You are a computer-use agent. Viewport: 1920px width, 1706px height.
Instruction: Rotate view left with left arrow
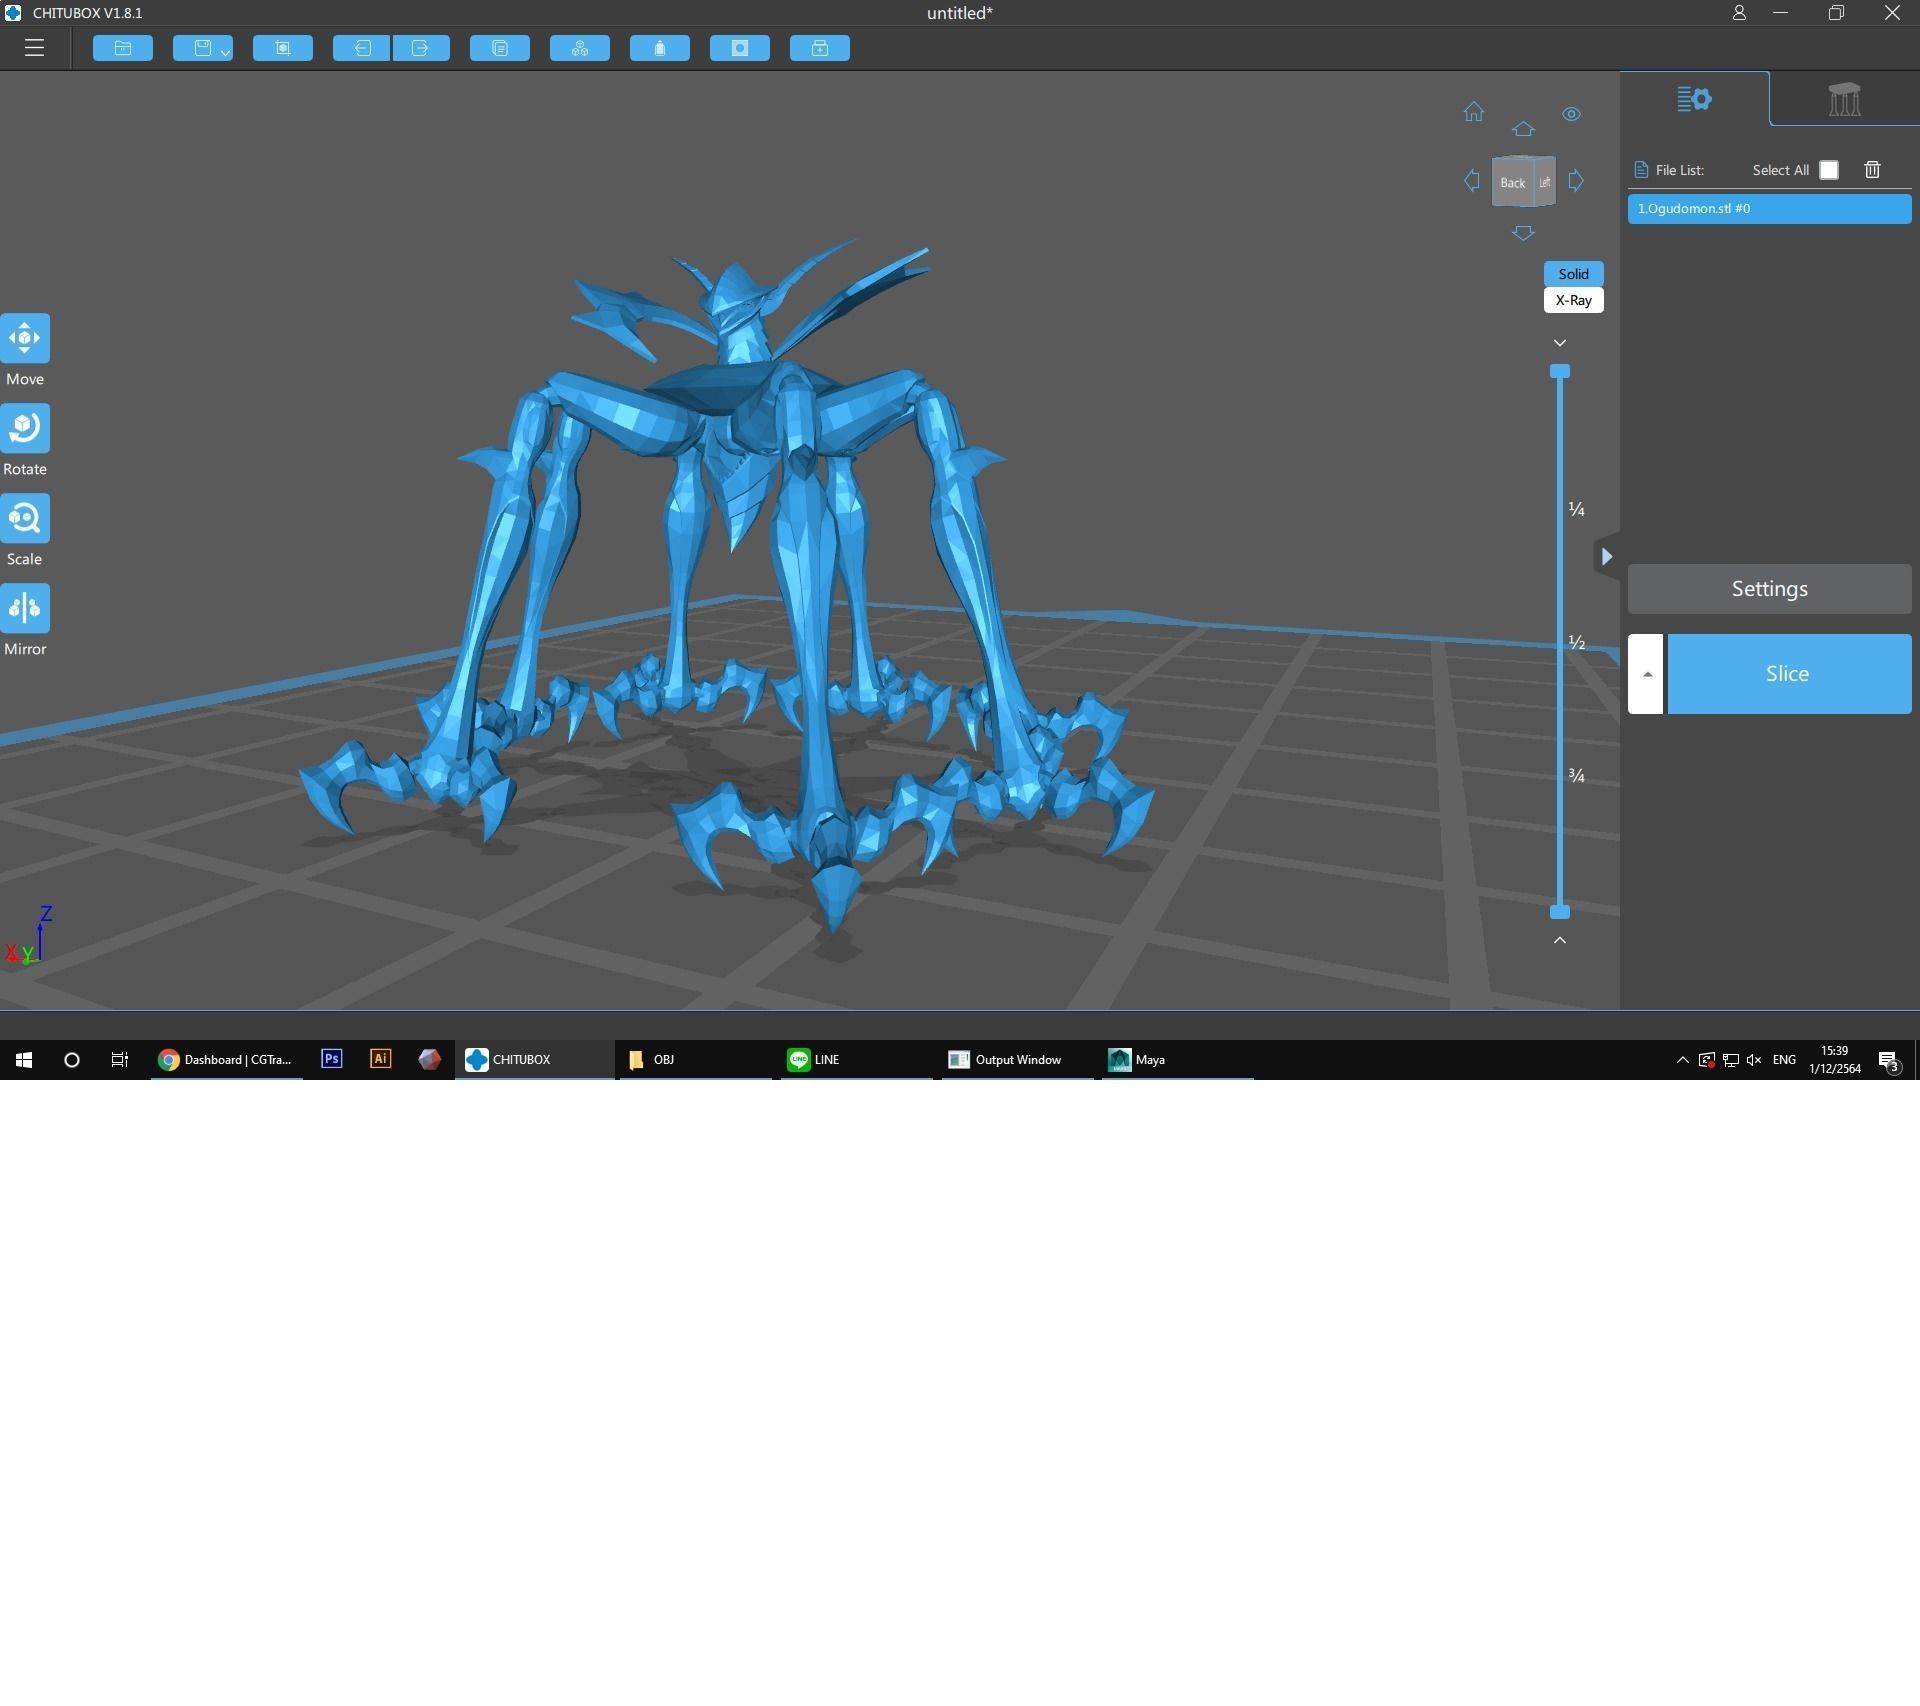tap(1472, 181)
